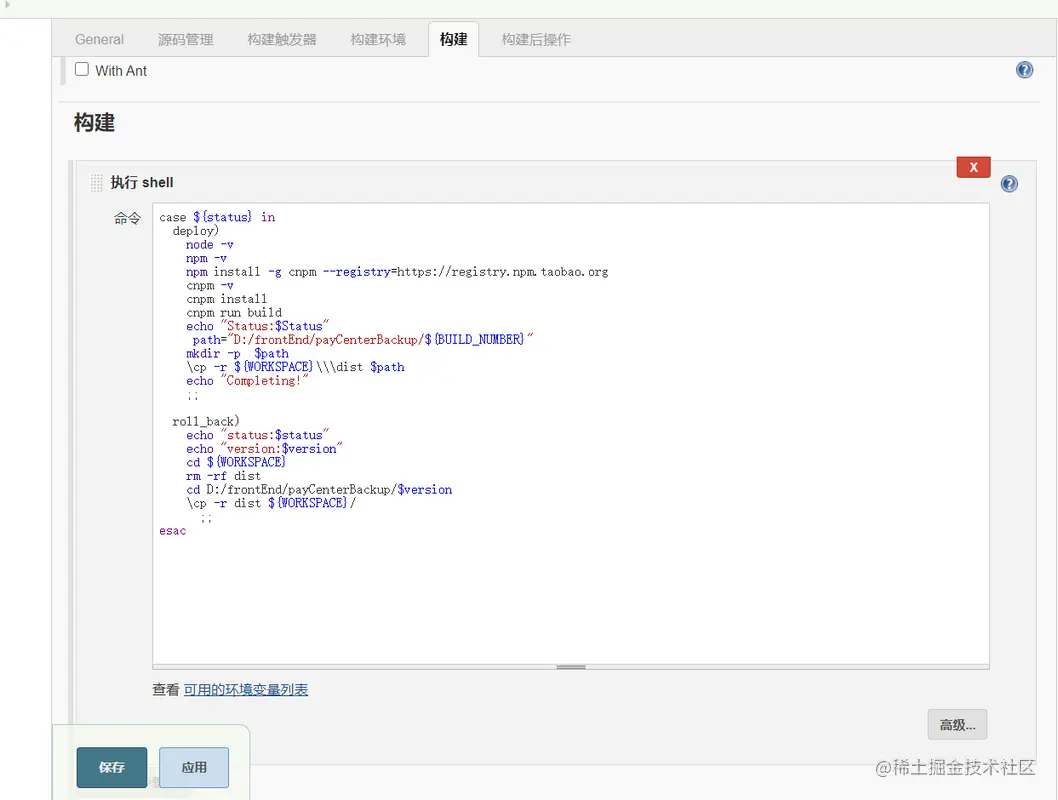Click the 'case ${status} in' line
Image resolution: width=1058 pixels, height=800 pixels.
click(x=217, y=217)
